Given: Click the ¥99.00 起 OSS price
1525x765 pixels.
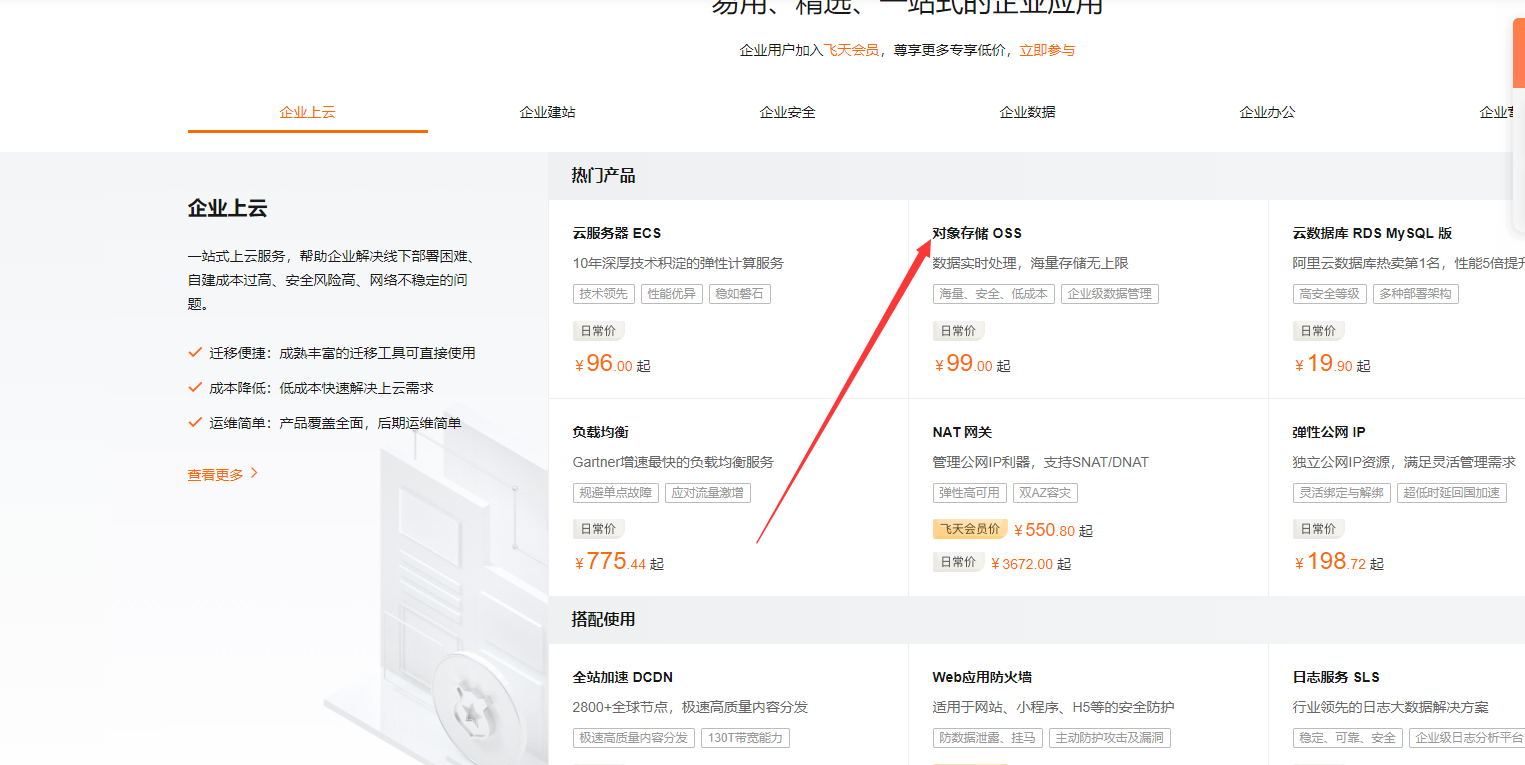Looking at the screenshot, I should [x=972, y=364].
